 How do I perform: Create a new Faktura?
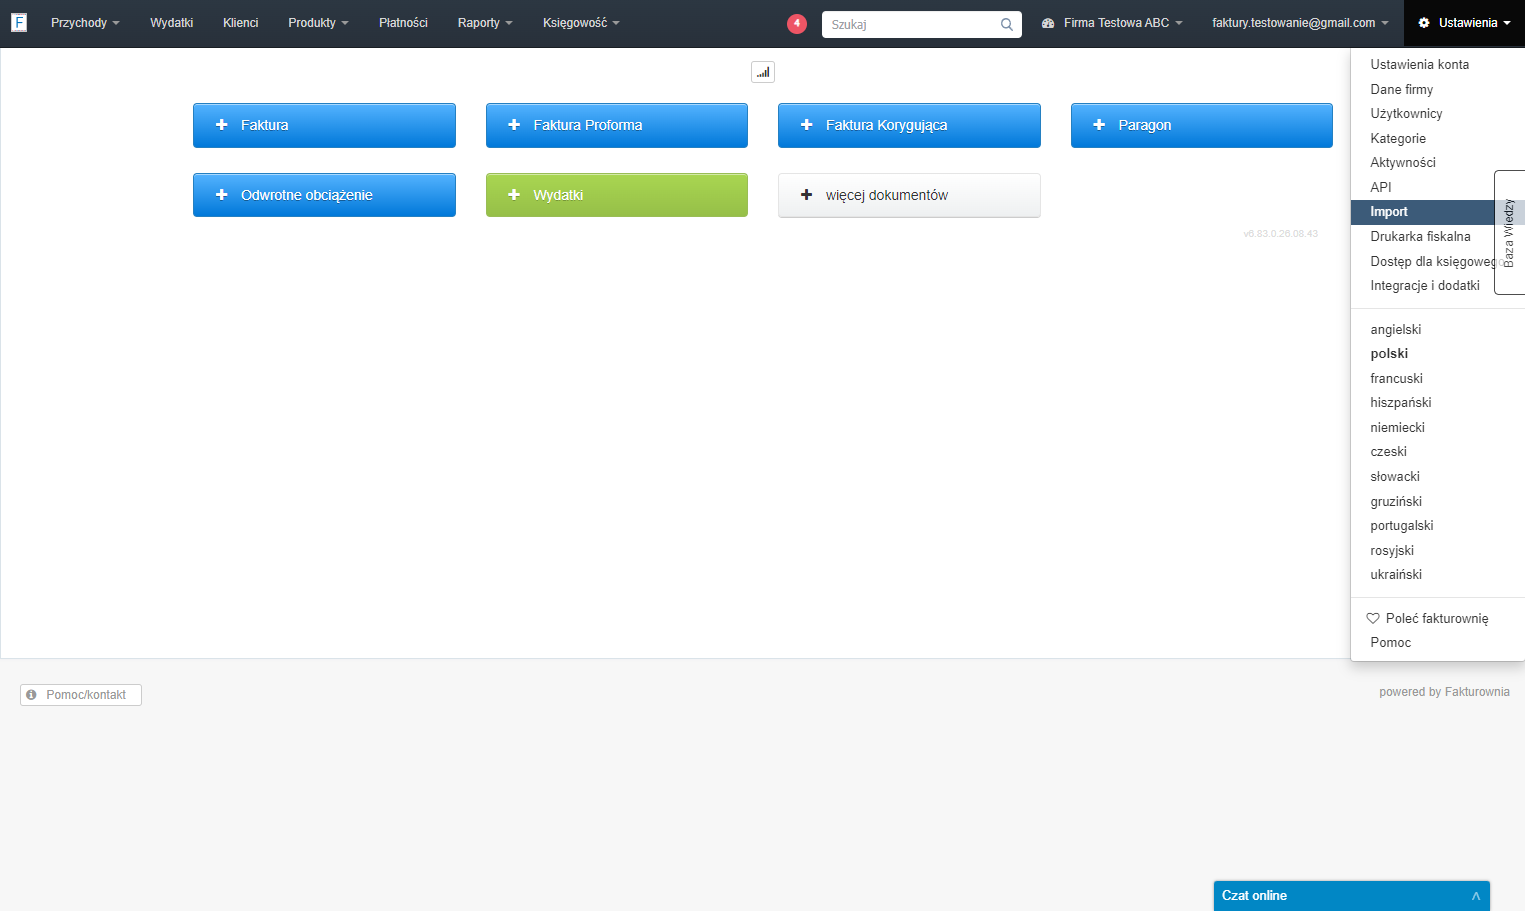[324, 125]
